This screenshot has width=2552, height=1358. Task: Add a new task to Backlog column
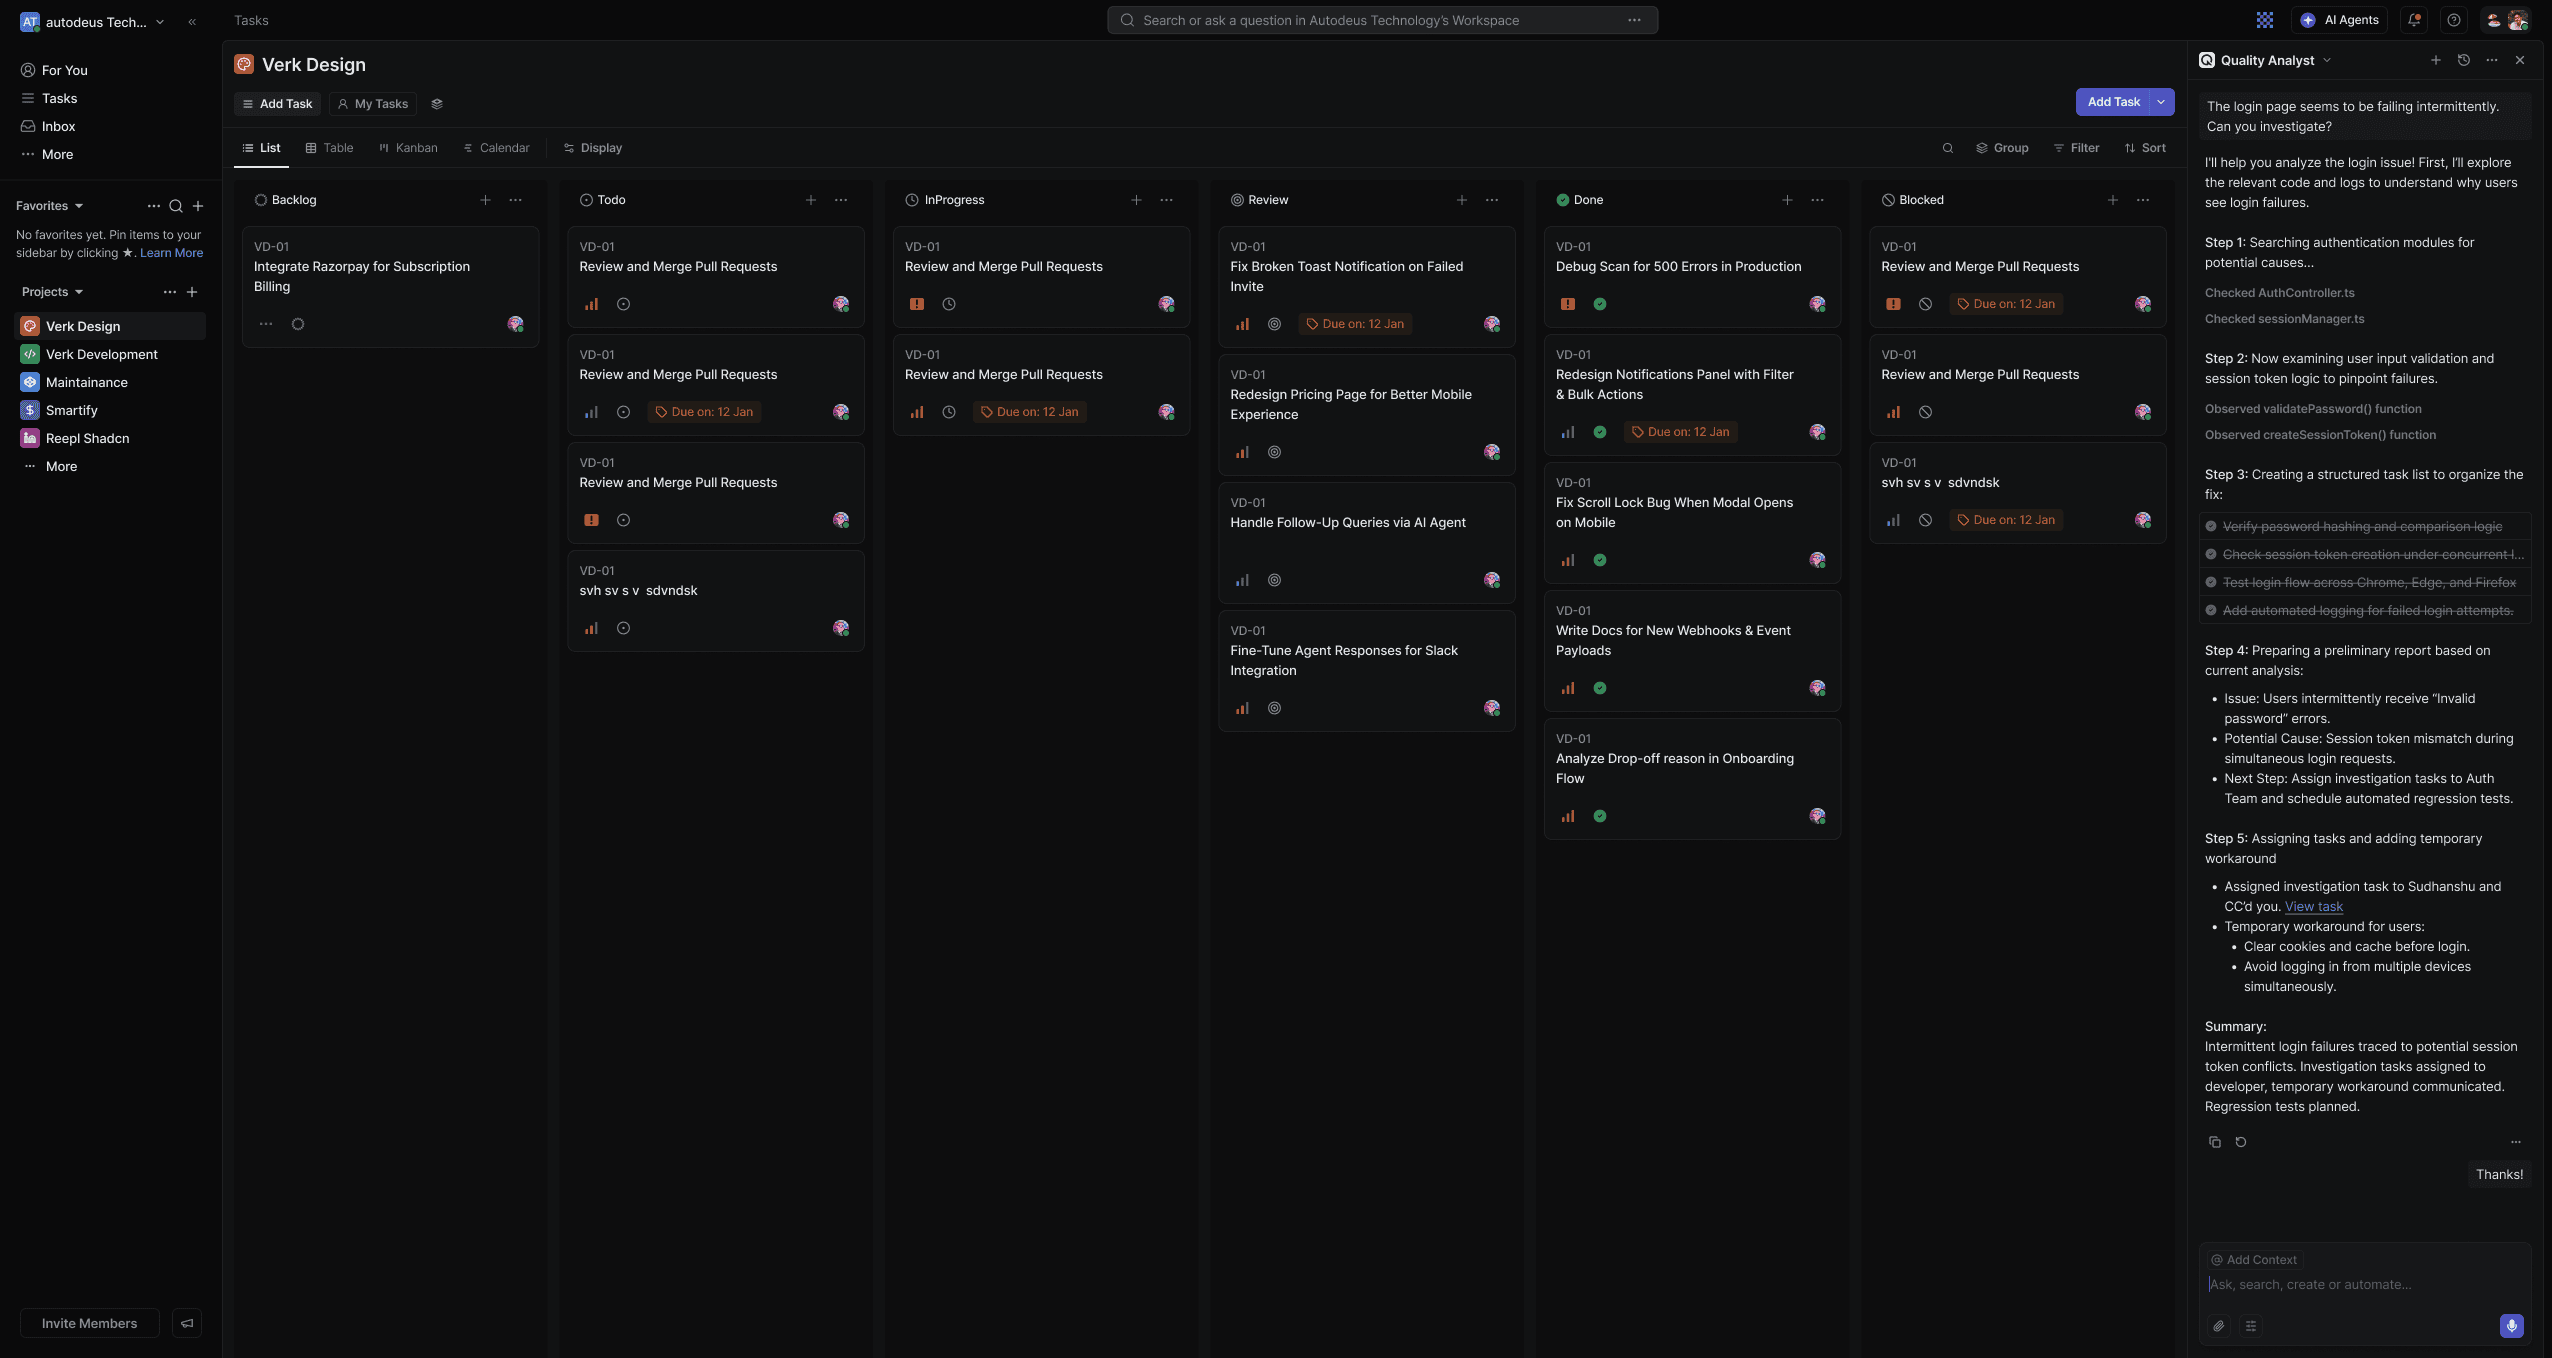click(x=485, y=200)
